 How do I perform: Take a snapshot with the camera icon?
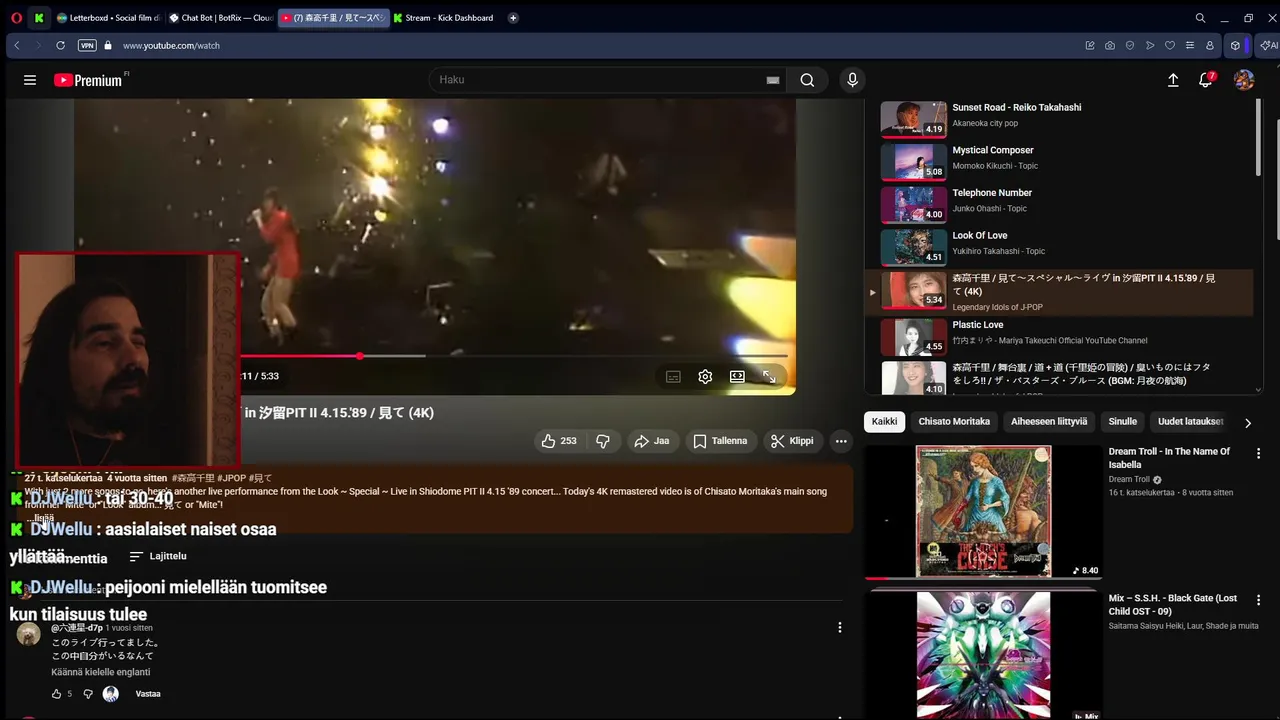pyautogui.click(x=1110, y=45)
